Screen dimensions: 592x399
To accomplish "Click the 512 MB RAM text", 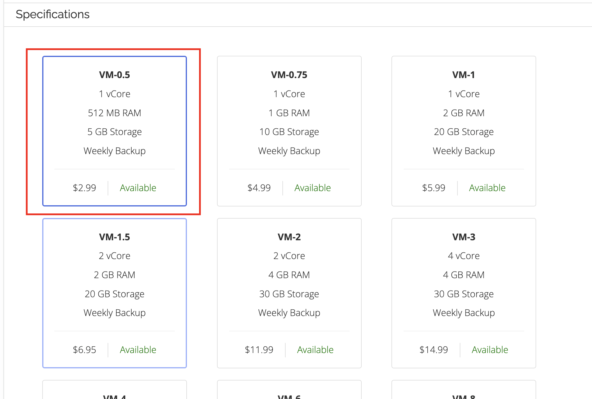I will tap(114, 113).
